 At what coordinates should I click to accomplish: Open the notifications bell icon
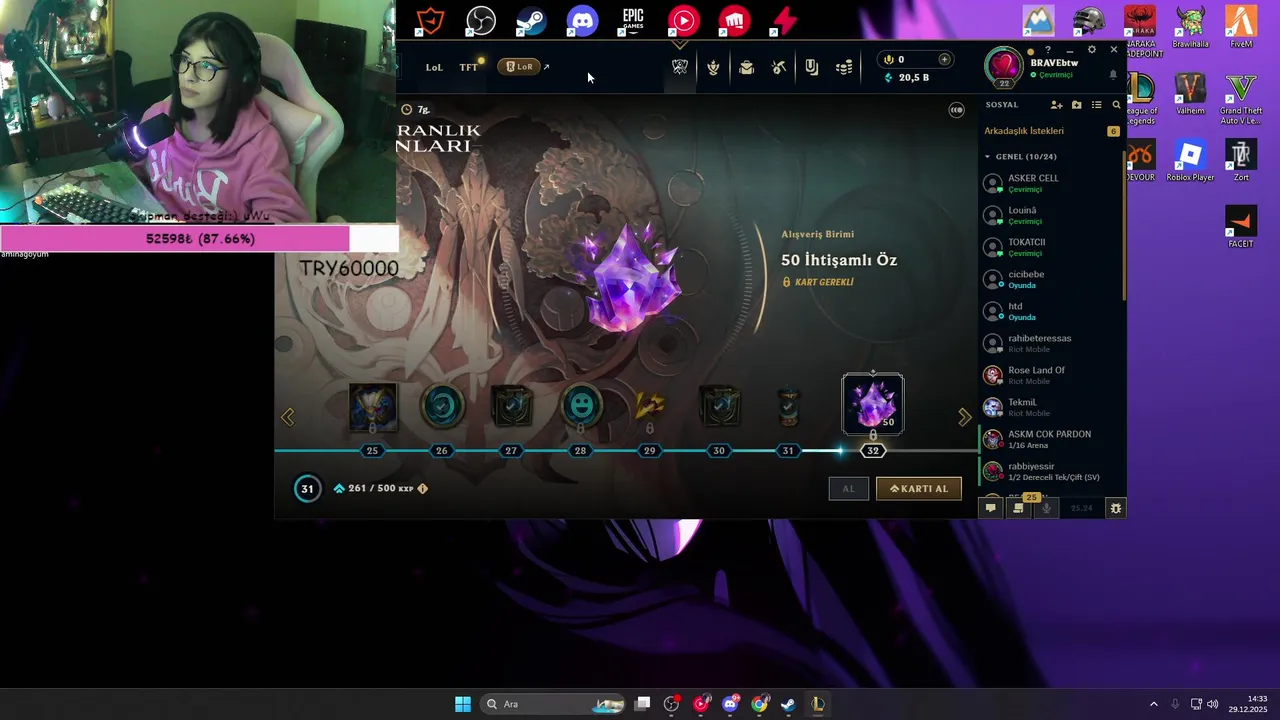pos(1113,74)
